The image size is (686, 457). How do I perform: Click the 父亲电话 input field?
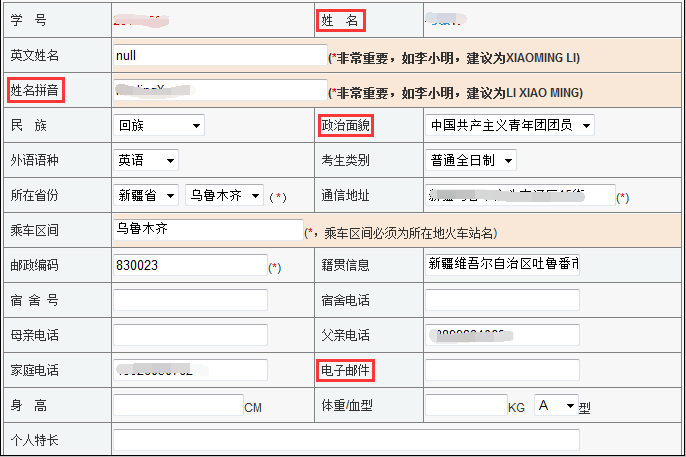502,335
